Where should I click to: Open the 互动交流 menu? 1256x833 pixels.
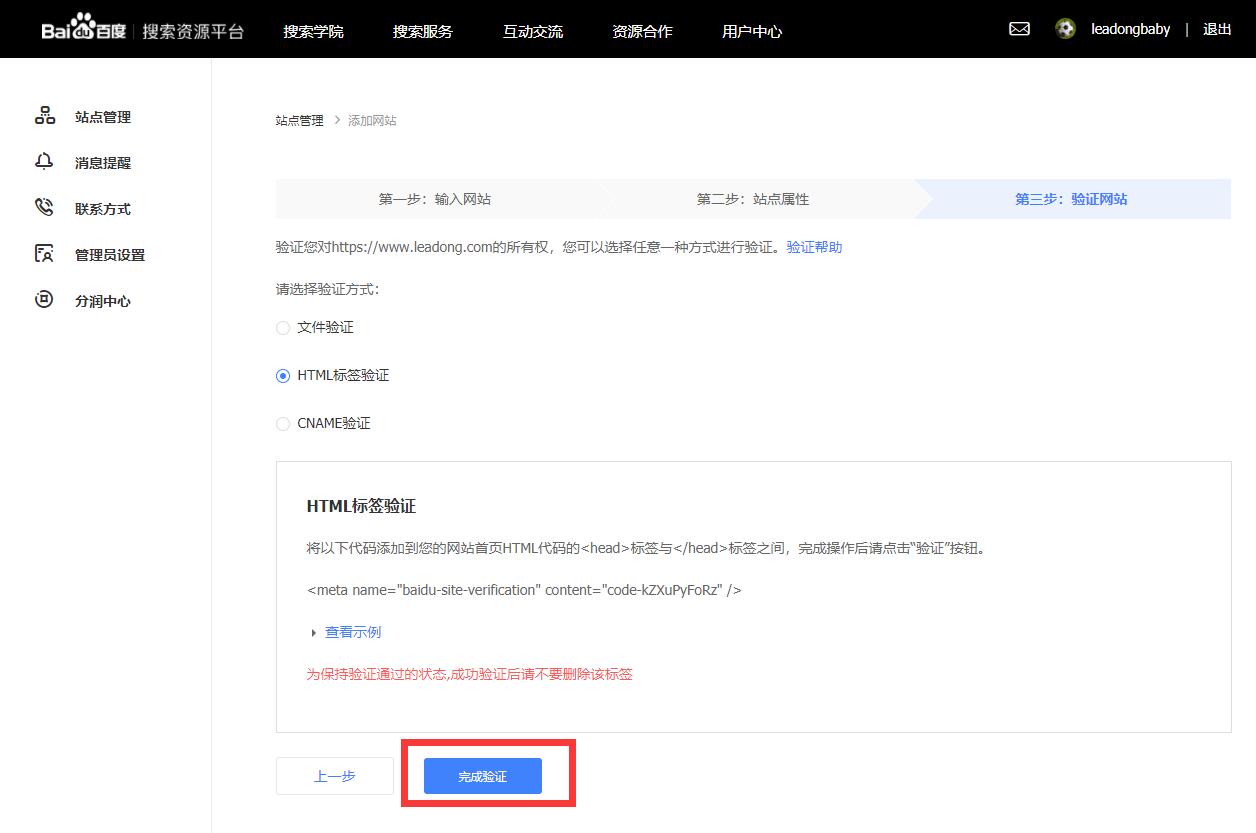(532, 31)
